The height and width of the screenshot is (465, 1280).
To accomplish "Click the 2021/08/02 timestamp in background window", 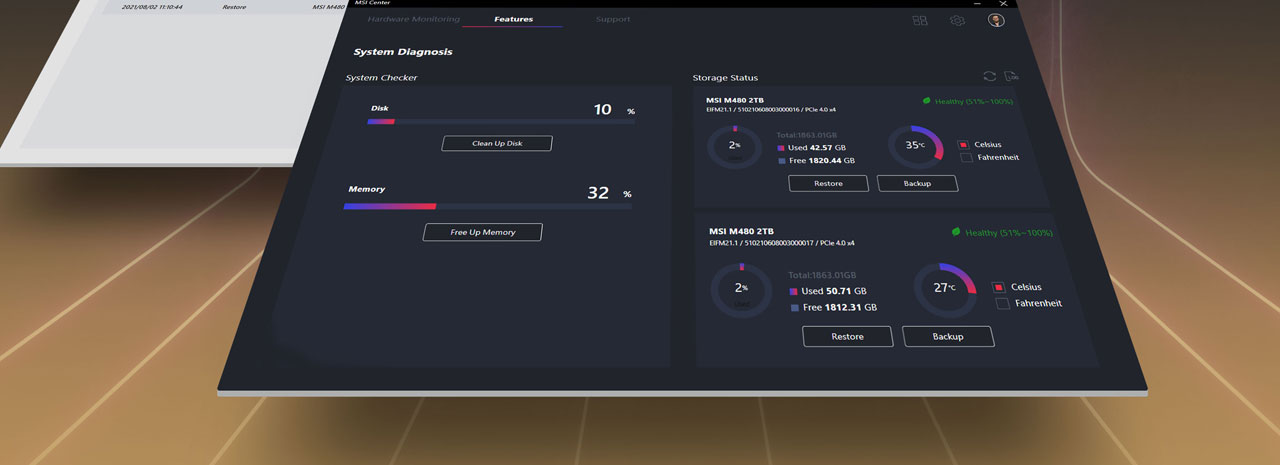I will click(x=152, y=7).
